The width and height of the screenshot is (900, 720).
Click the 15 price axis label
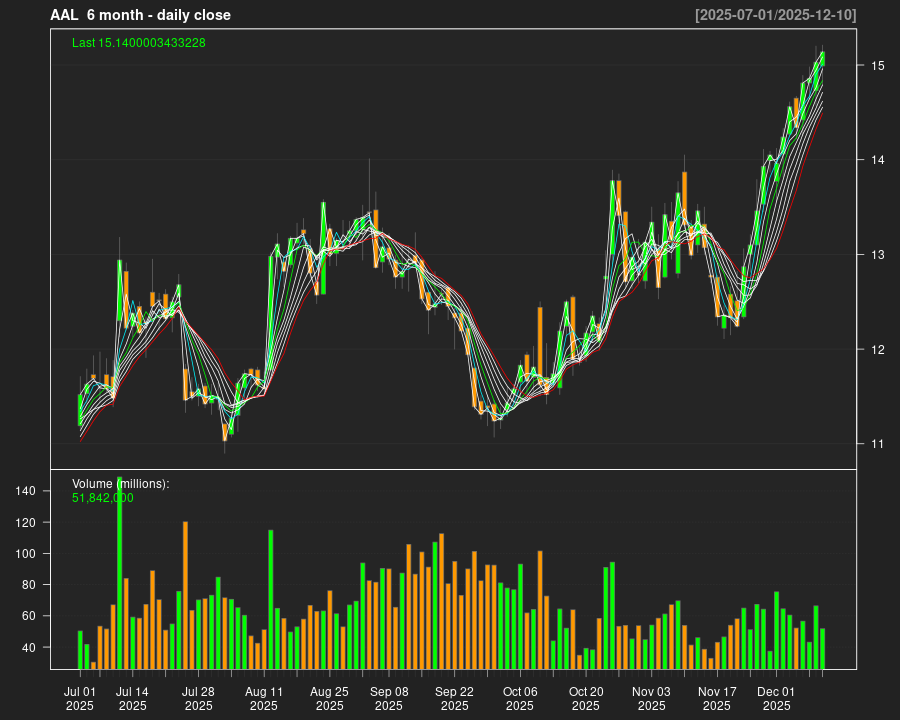(877, 65)
